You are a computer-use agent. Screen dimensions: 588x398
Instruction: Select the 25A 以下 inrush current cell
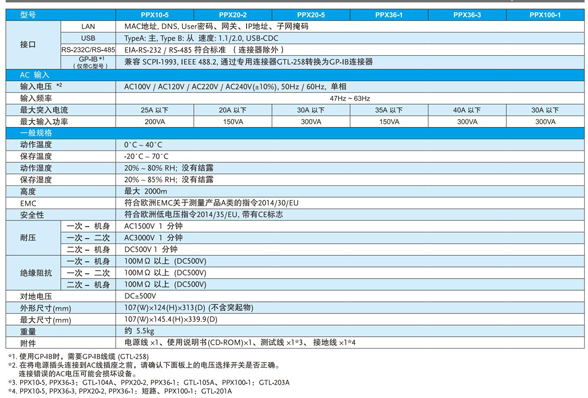(154, 110)
